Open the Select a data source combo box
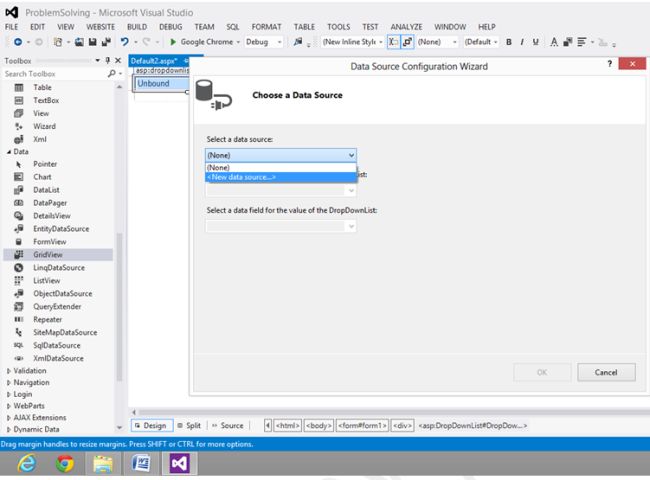 pyautogui.click(x=281, y=155)
